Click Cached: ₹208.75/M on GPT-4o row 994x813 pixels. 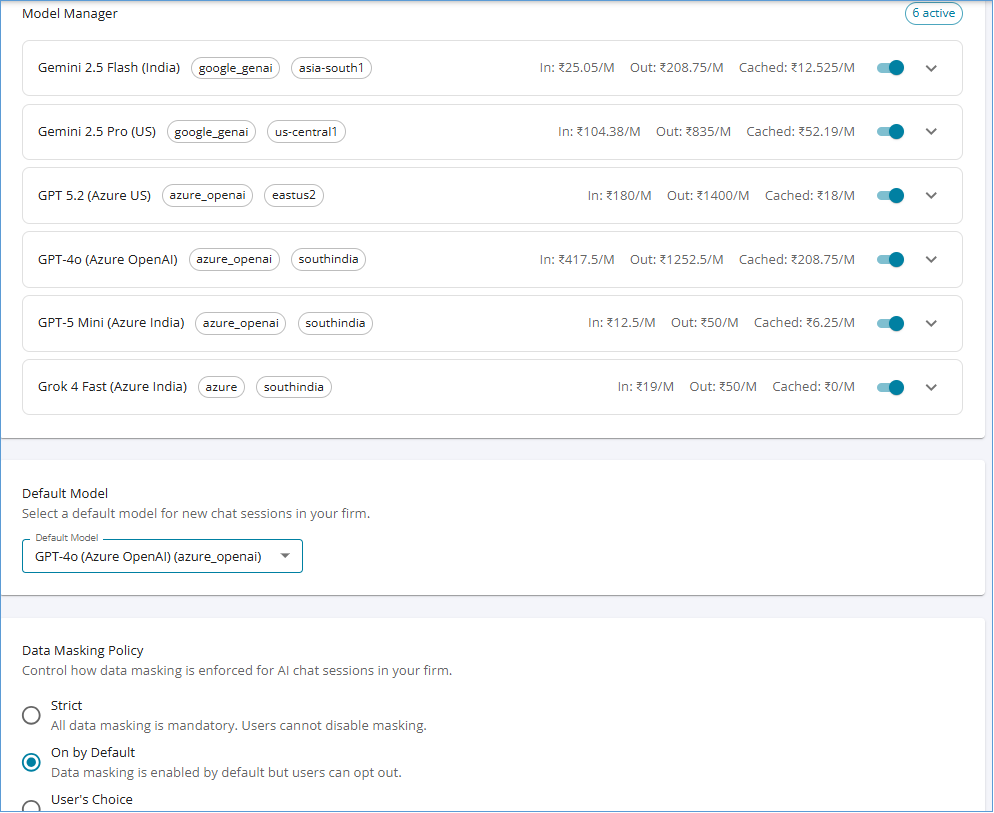(x=796, y=259)
